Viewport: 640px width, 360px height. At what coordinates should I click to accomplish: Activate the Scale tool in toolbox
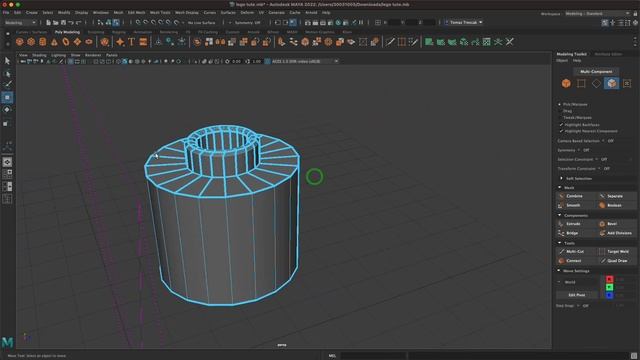tap(7, 123)
